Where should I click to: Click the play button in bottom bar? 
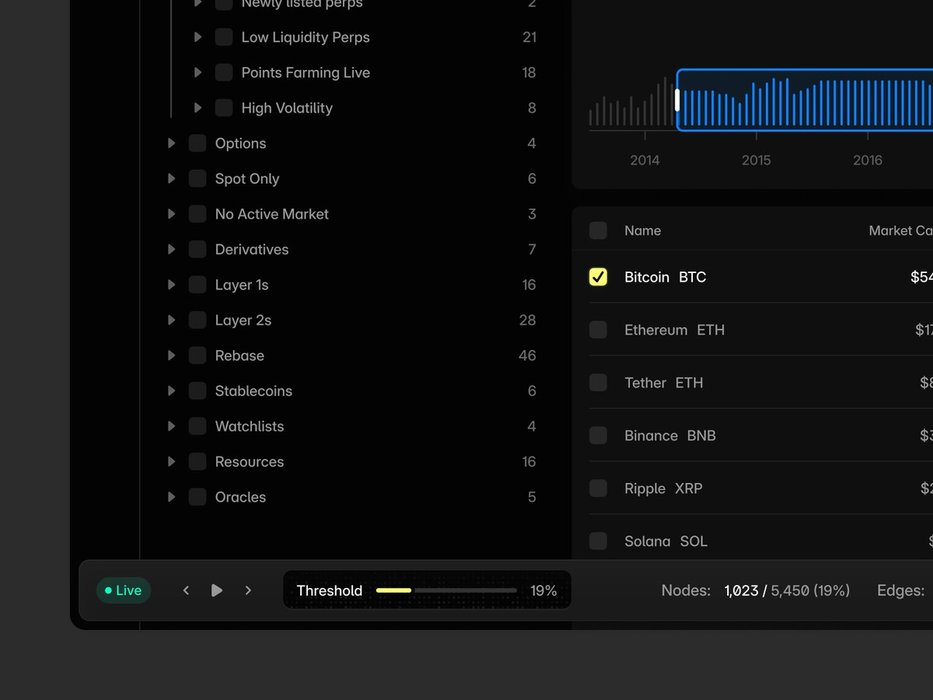pos(217,591)
